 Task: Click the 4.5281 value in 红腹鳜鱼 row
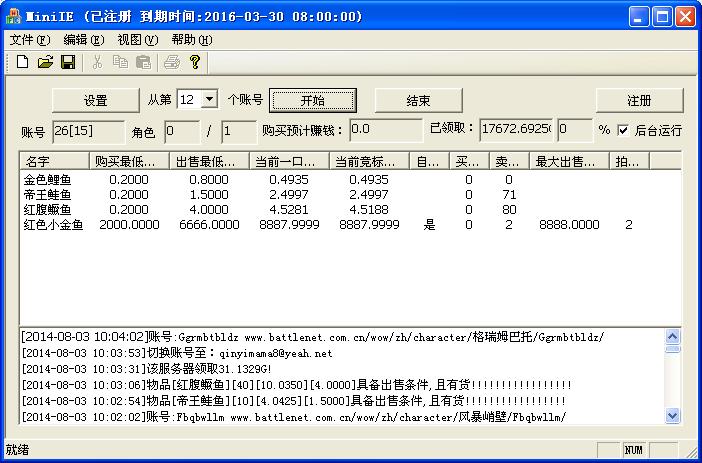point(289,210)
